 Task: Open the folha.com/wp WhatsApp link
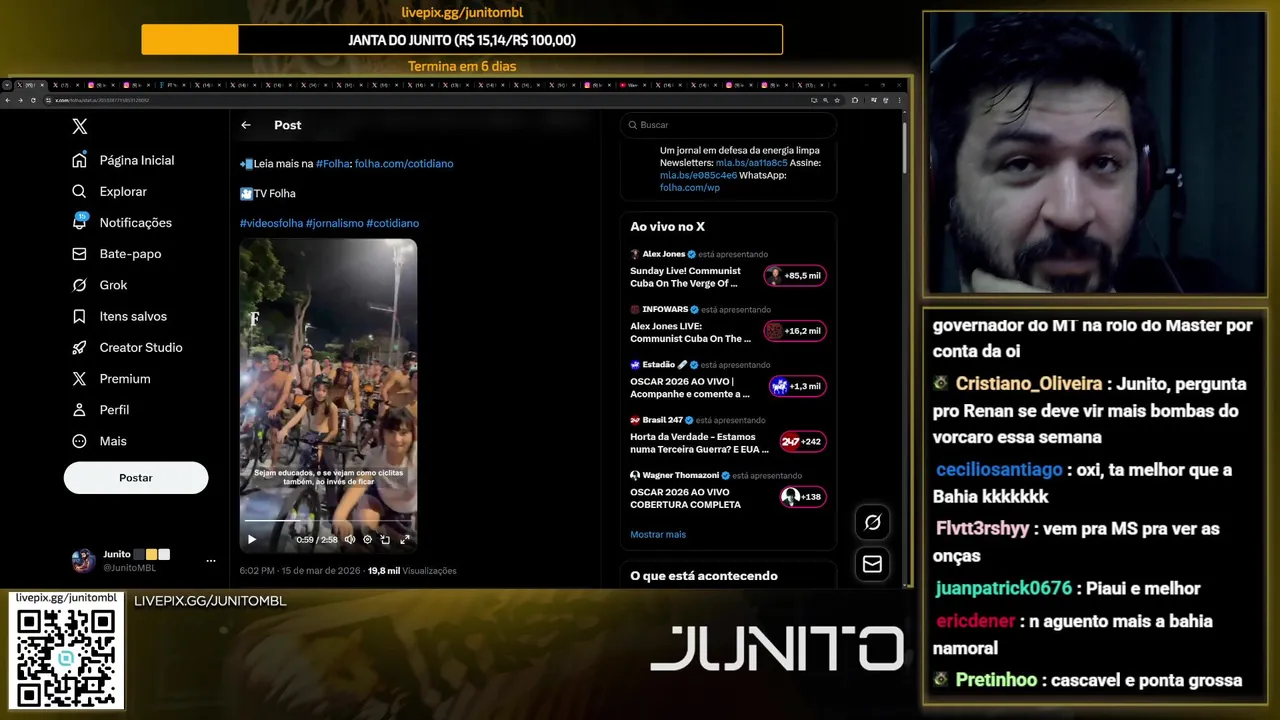tap(690, 187)
